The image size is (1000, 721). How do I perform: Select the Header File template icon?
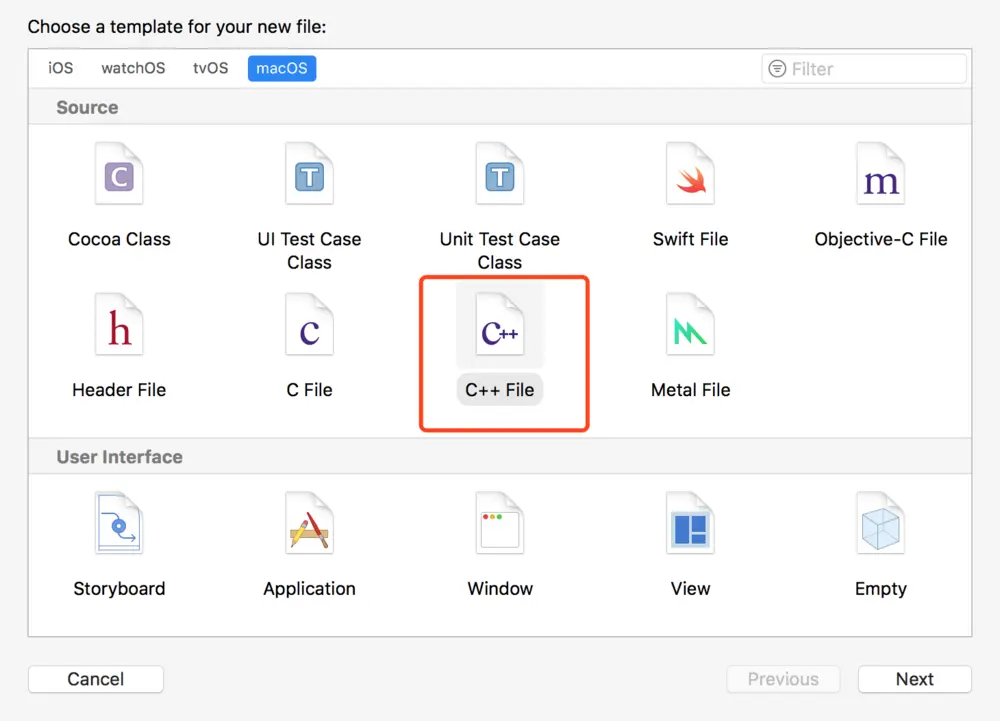pyautogui.click(x=119, y=328)
